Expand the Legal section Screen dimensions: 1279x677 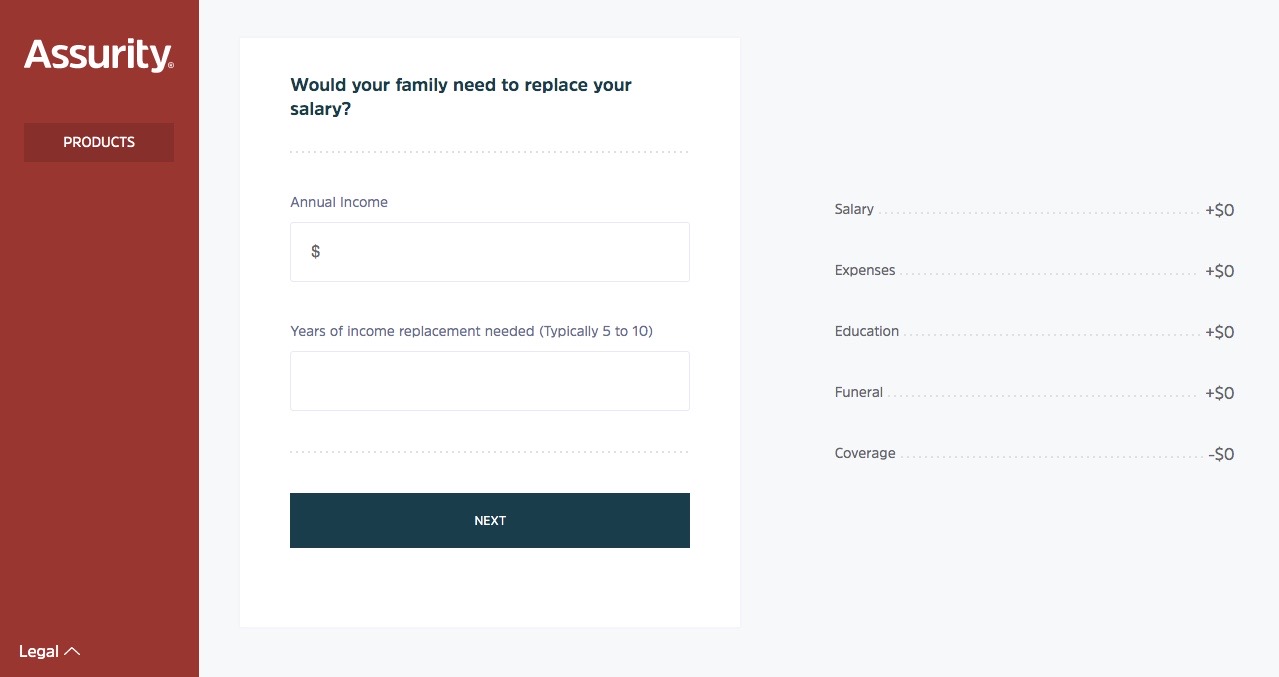coord(49,651)
